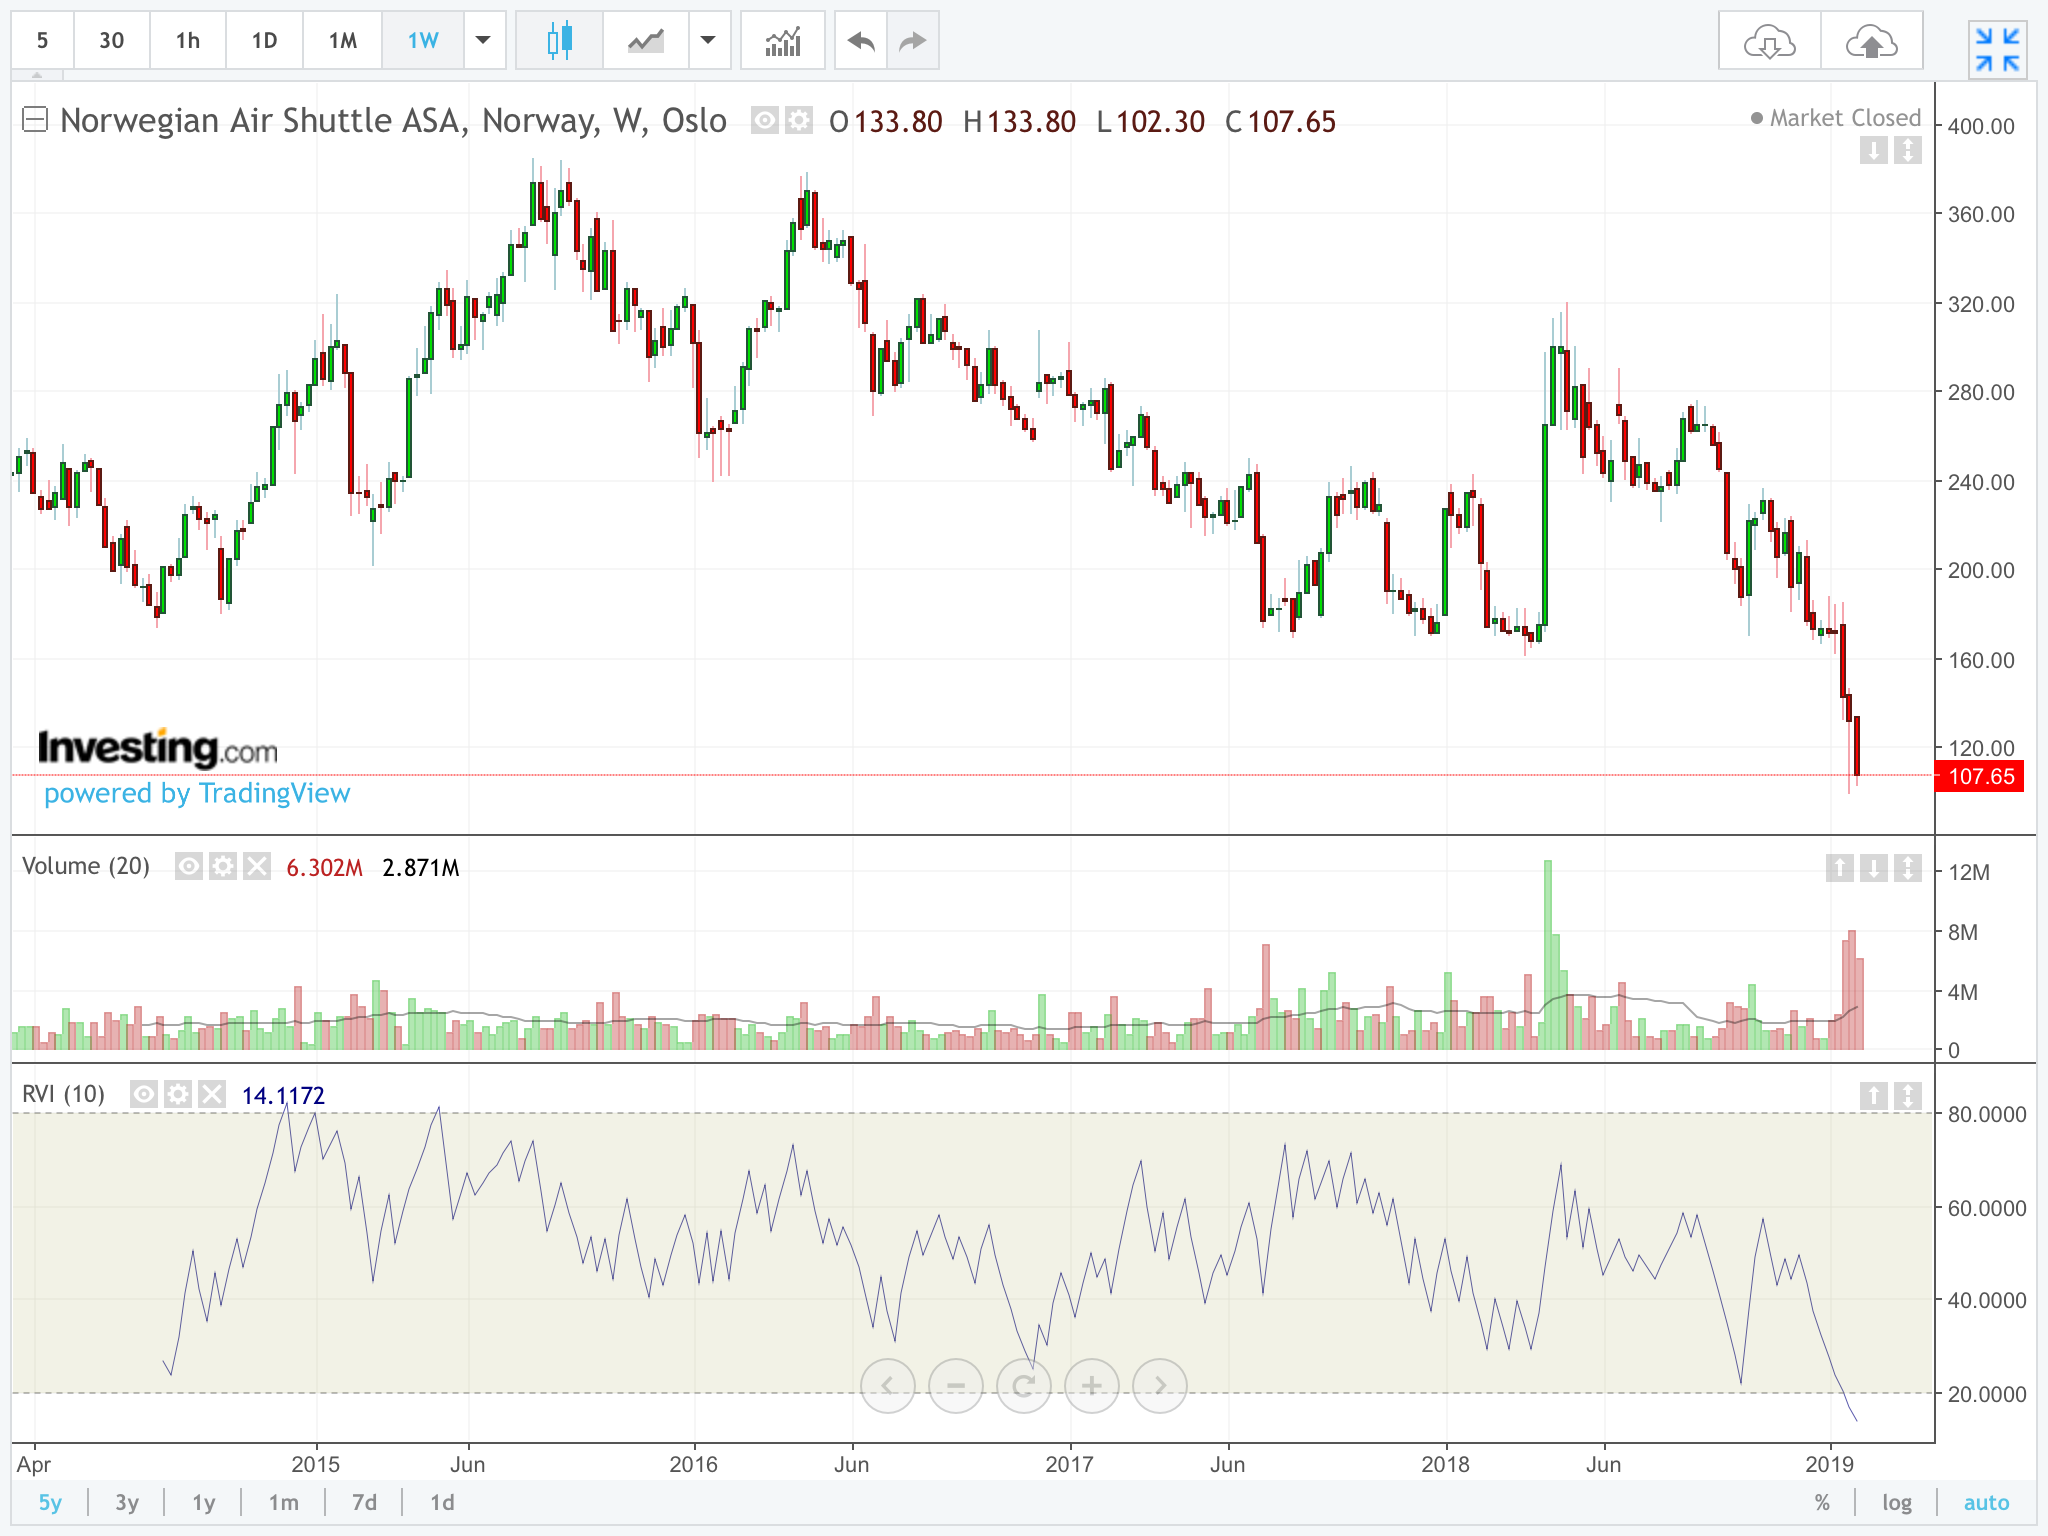
Task: Toggle log scale at bottom right
Action: 1896,1502
